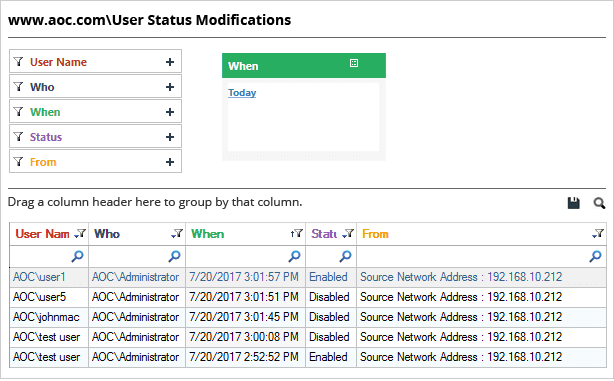Open filter dropdown in User Name column header
The width and height of the screenshot is (614, 381).
pyautogui.click(x=80, y=234)
